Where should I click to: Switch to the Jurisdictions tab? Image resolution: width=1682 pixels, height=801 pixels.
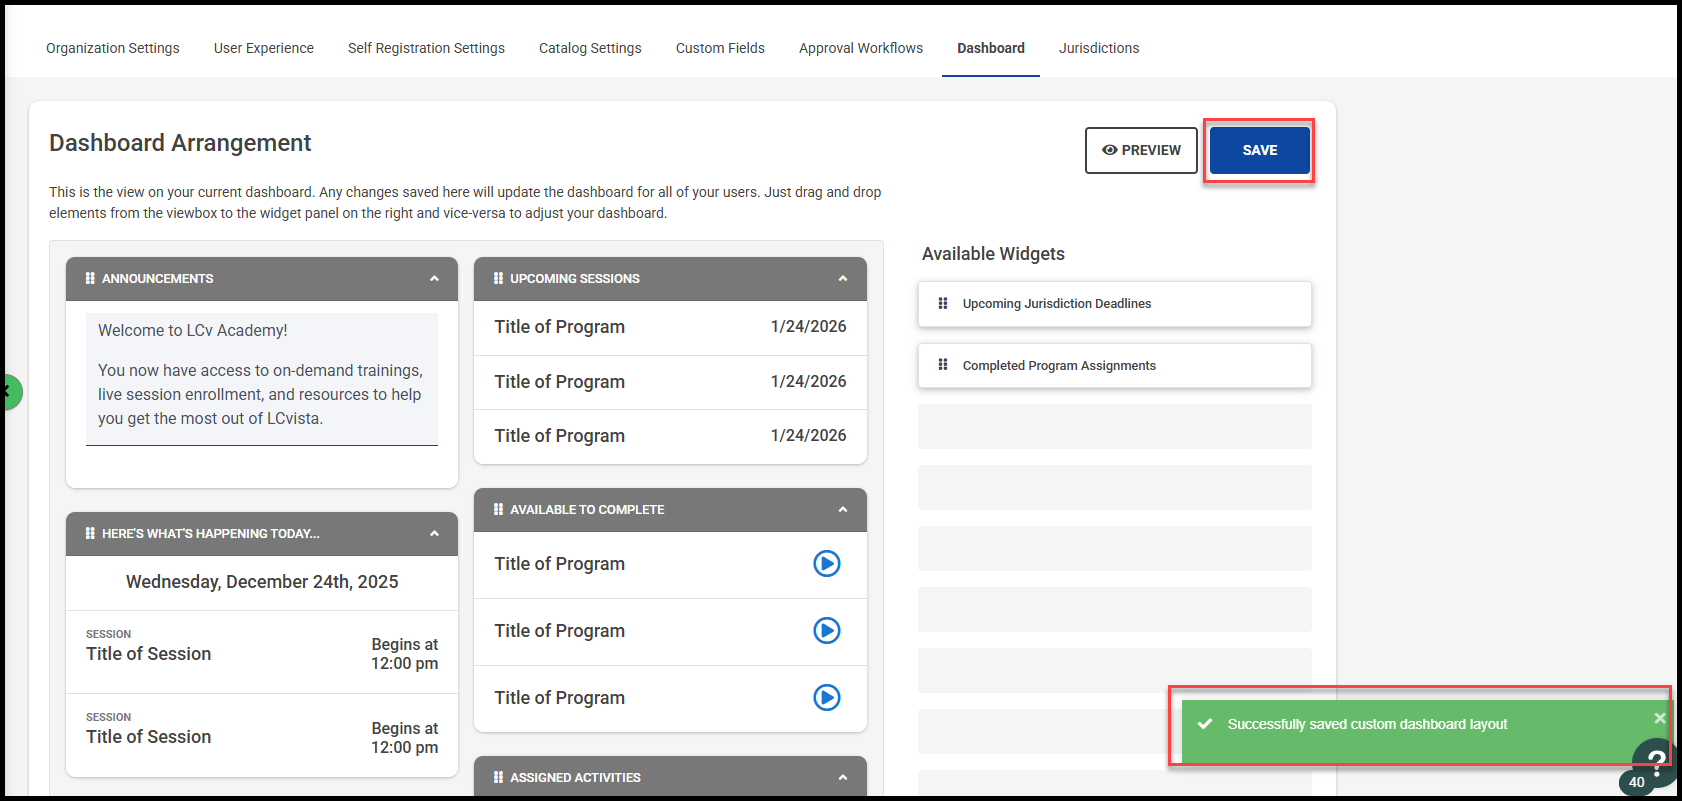pos(1098,48)
